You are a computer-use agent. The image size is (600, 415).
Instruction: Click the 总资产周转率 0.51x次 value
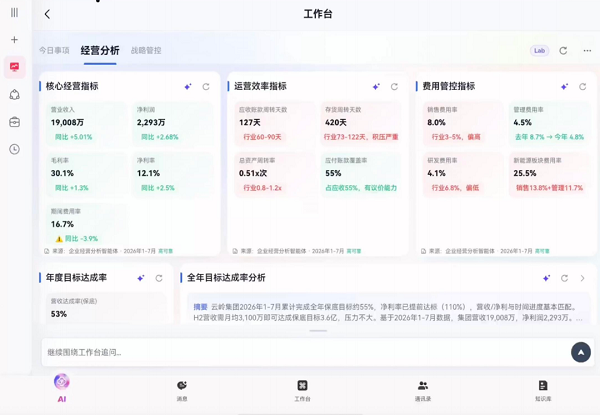coord(253,173)
